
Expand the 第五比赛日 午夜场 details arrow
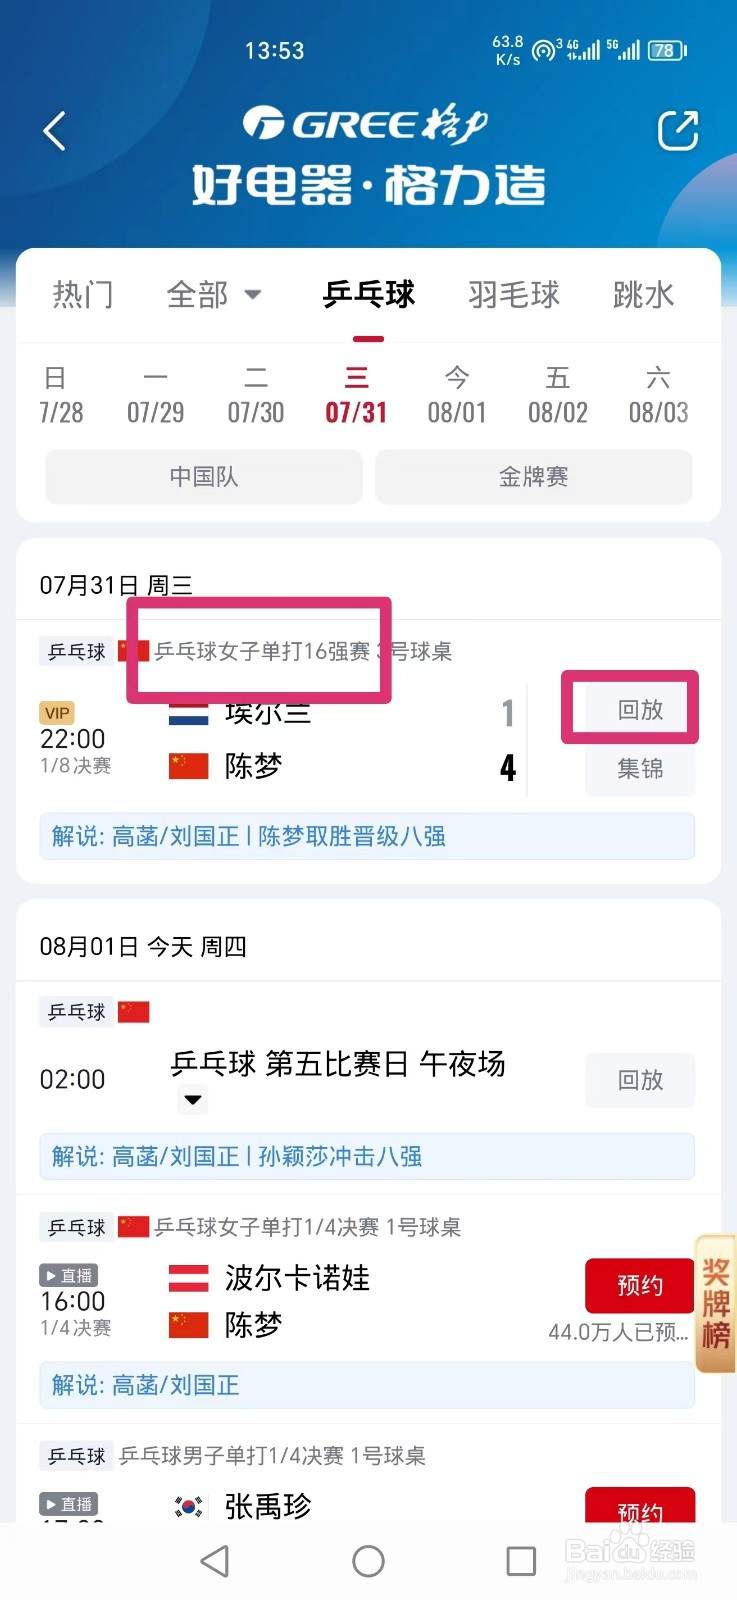coord(193,1099)
